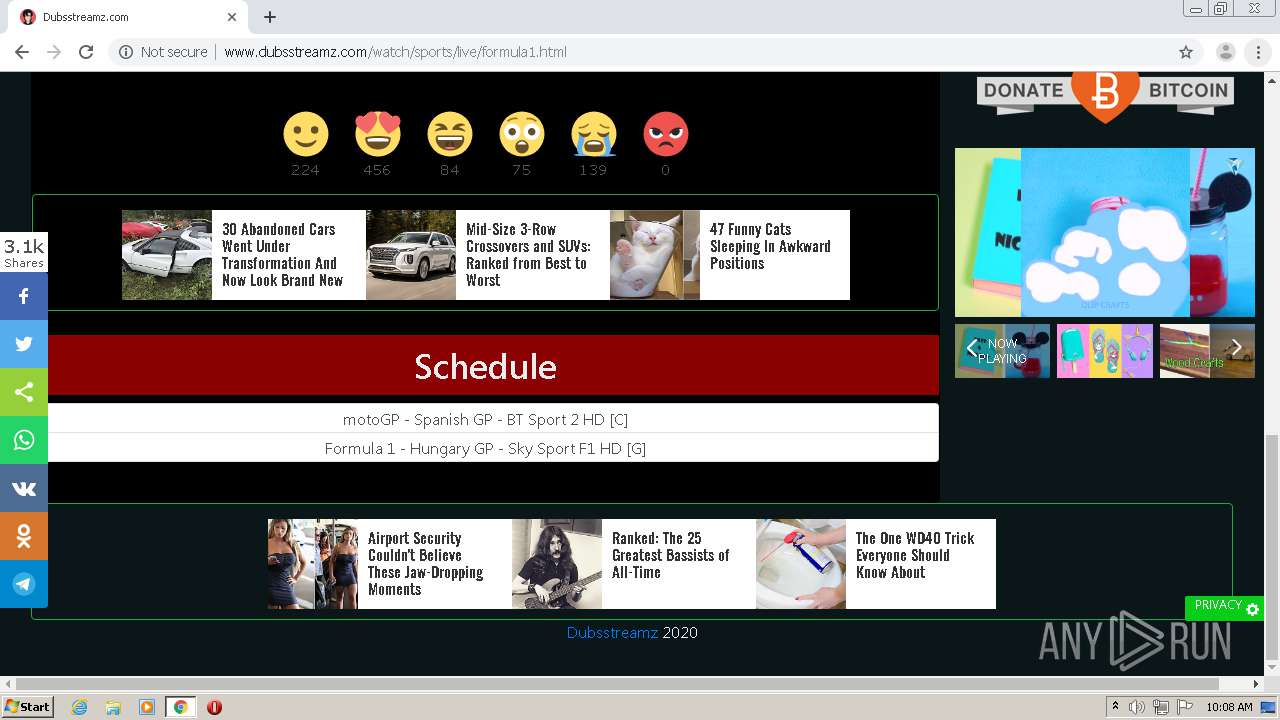Image resolution: width=1280 pixels, height=720 pixels.
Task: Click the red stop taskbar icon
Action: pos(214,707)
